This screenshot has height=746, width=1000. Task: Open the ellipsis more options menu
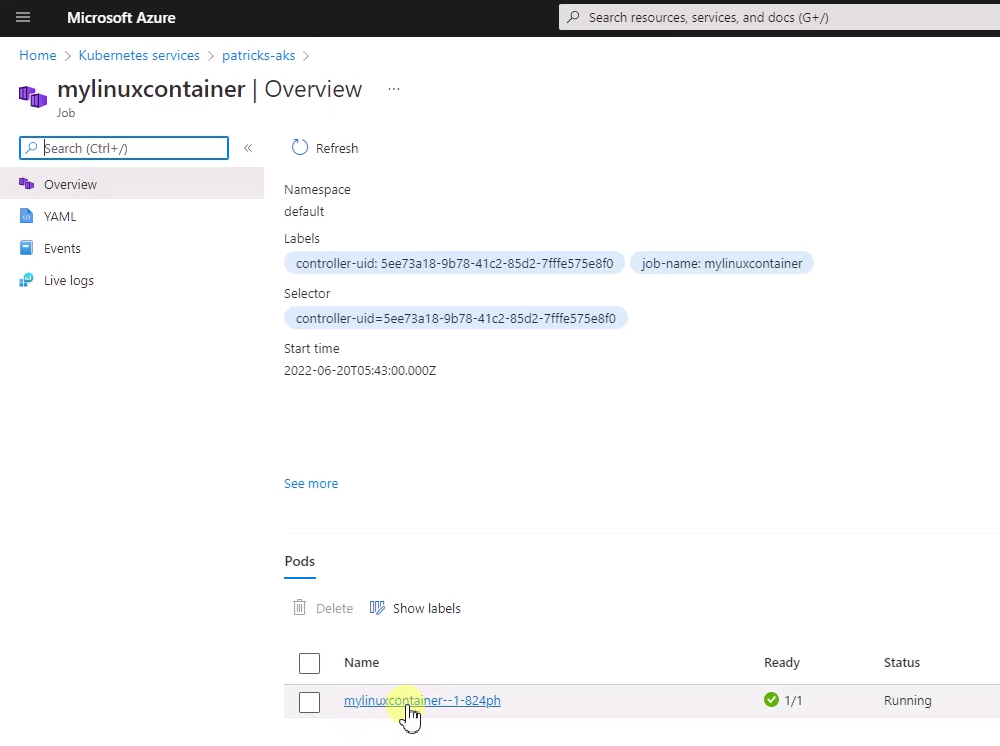pyautogui.click(x=394, y=89)
